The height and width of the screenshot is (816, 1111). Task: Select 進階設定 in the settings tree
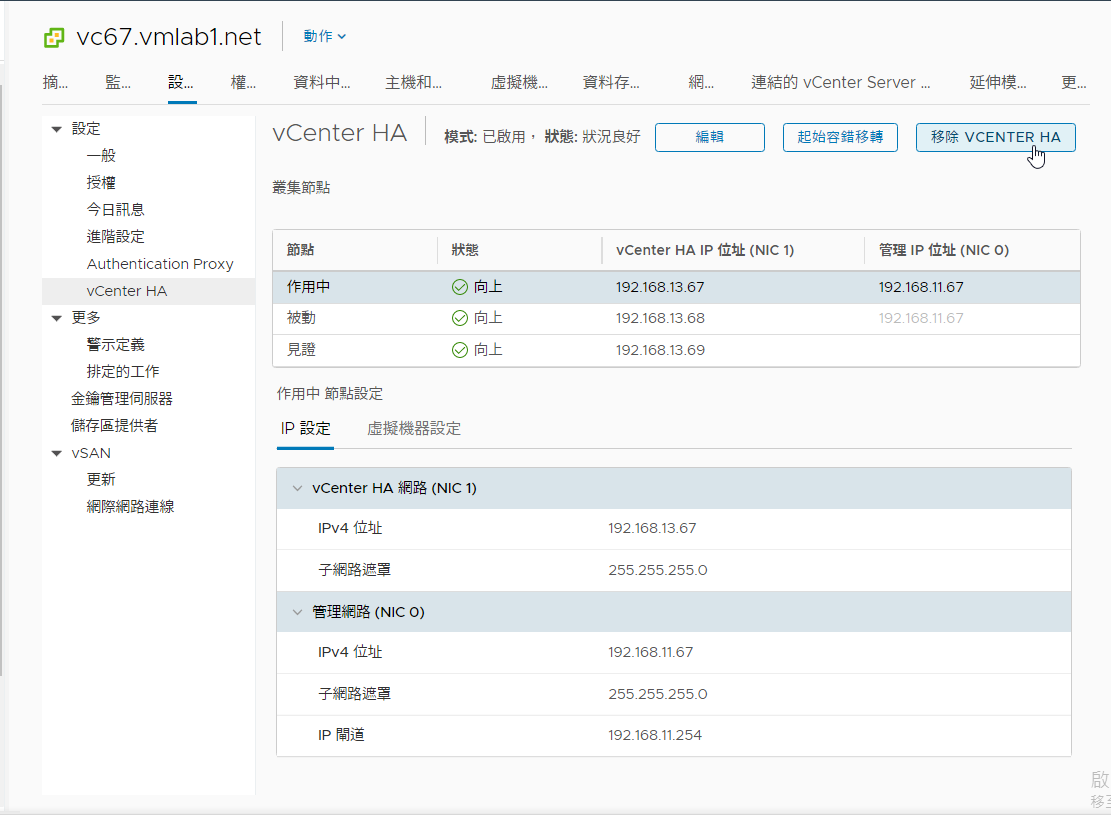(115, 237)
